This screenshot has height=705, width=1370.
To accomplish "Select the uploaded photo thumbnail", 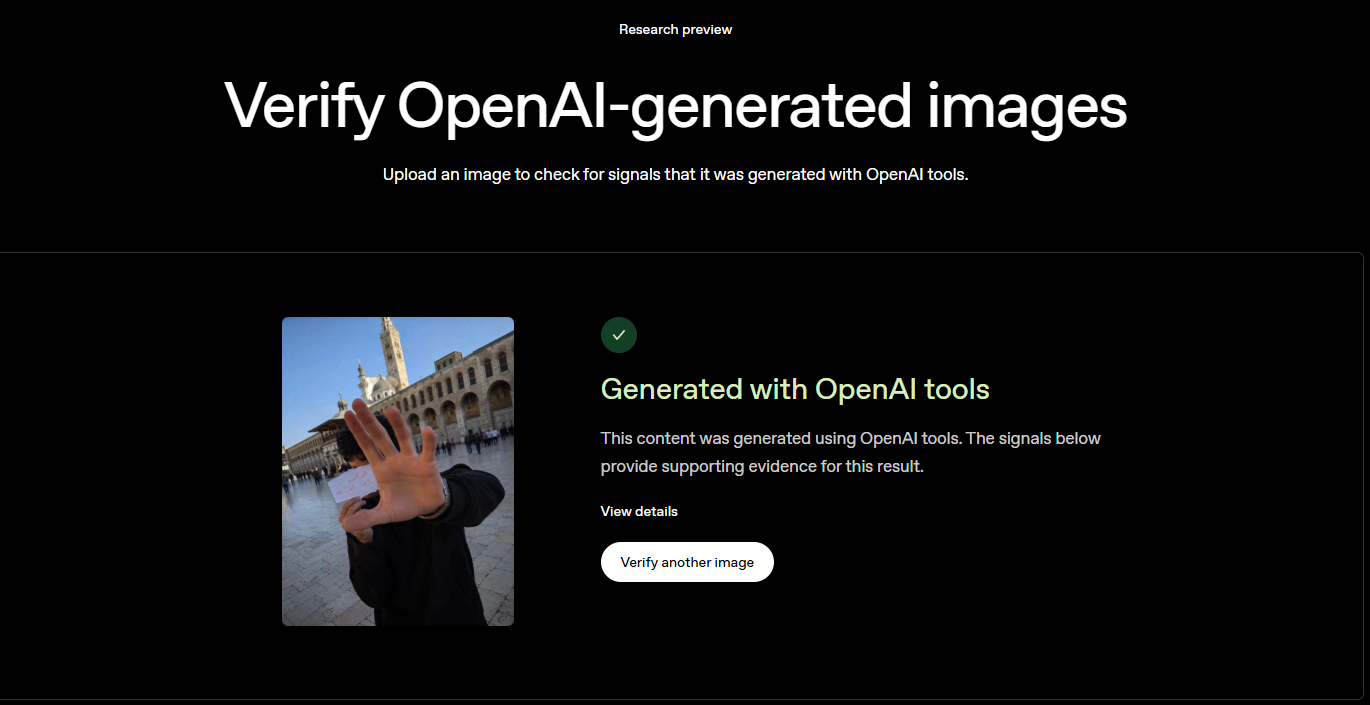I will 398,471.
